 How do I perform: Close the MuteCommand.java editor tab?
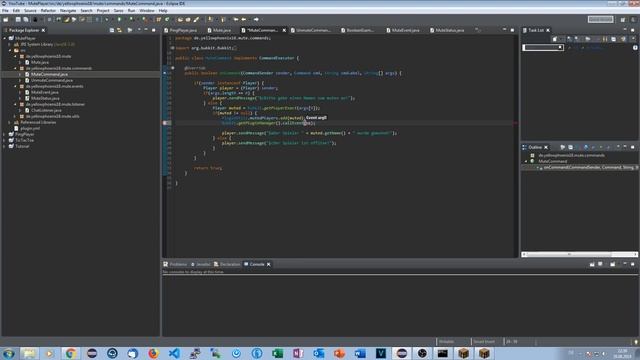284,30
